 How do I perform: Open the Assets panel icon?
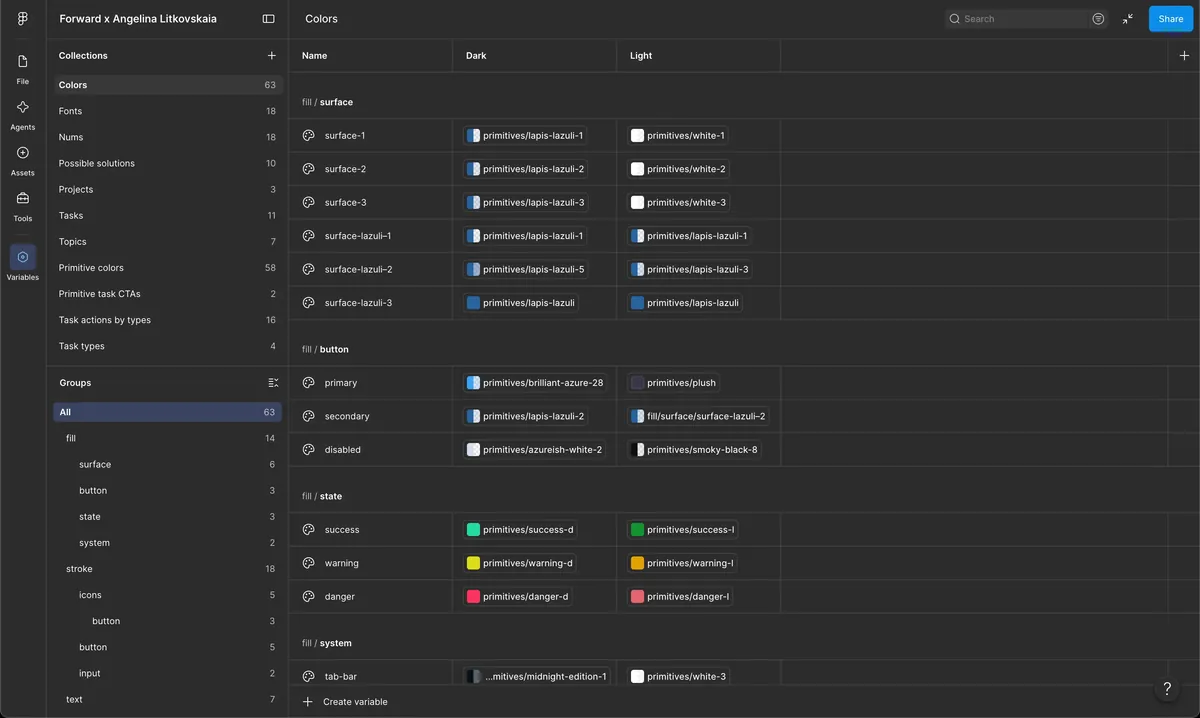22,153
